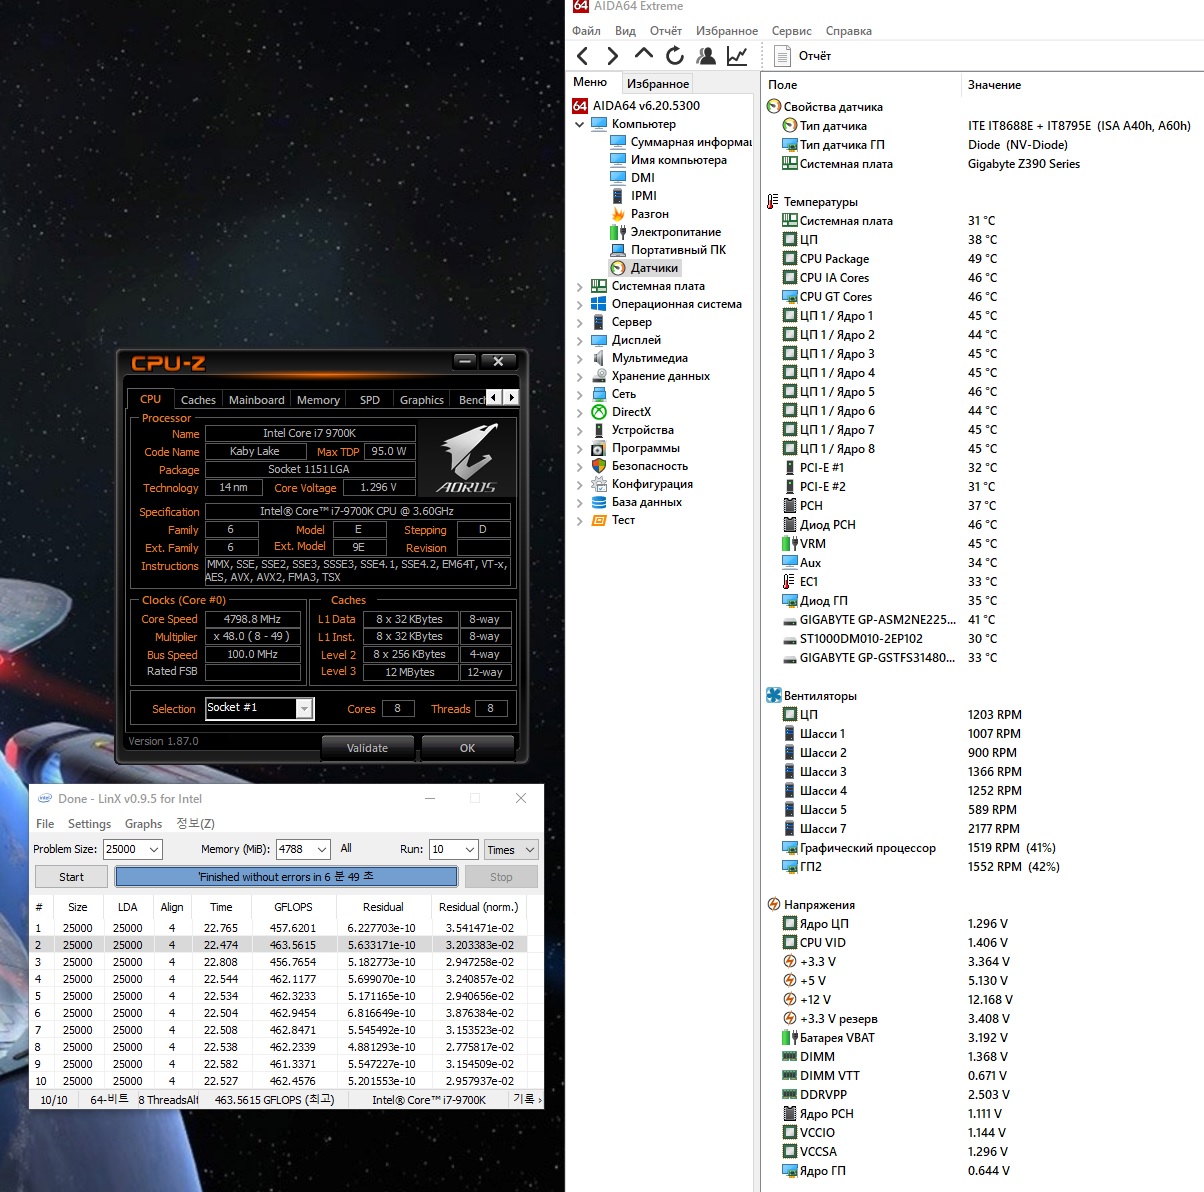Collapse the Компьютер tree node

580,125
